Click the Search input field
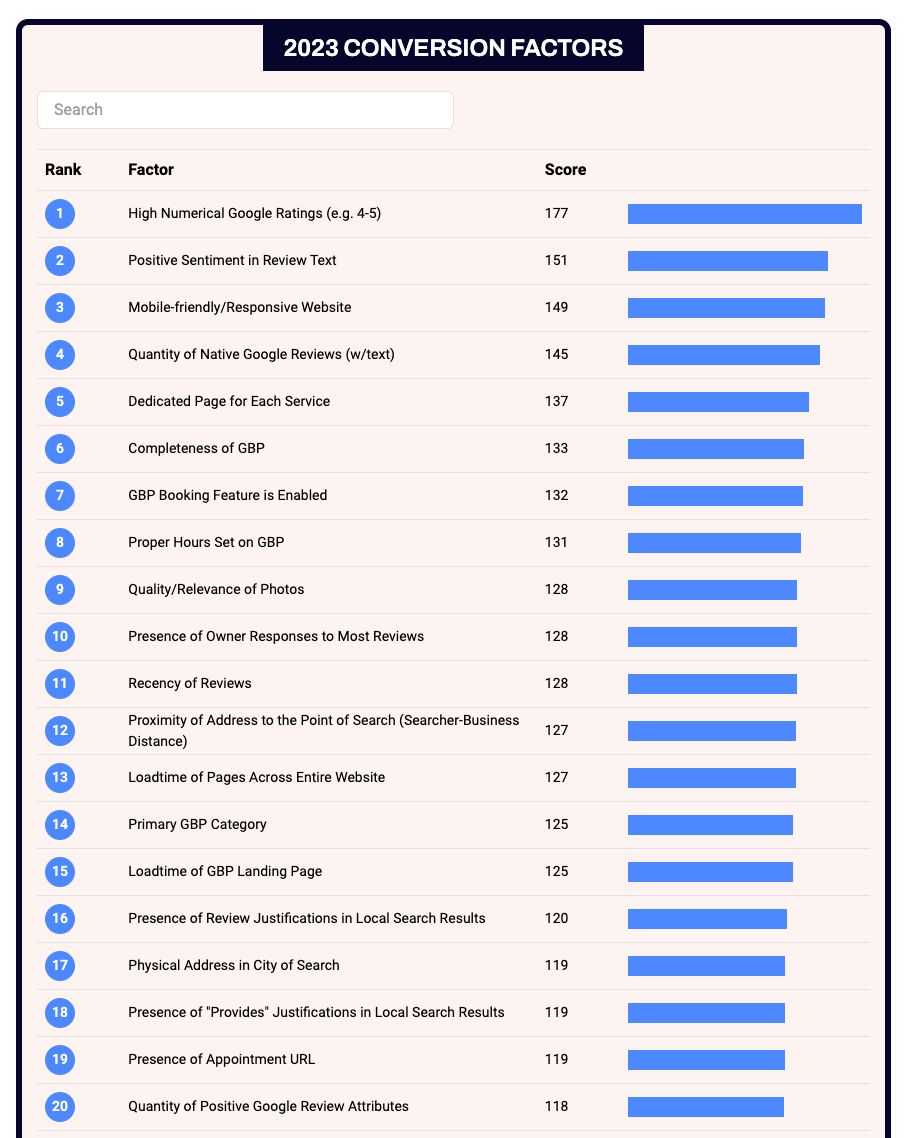 [245, 110]
